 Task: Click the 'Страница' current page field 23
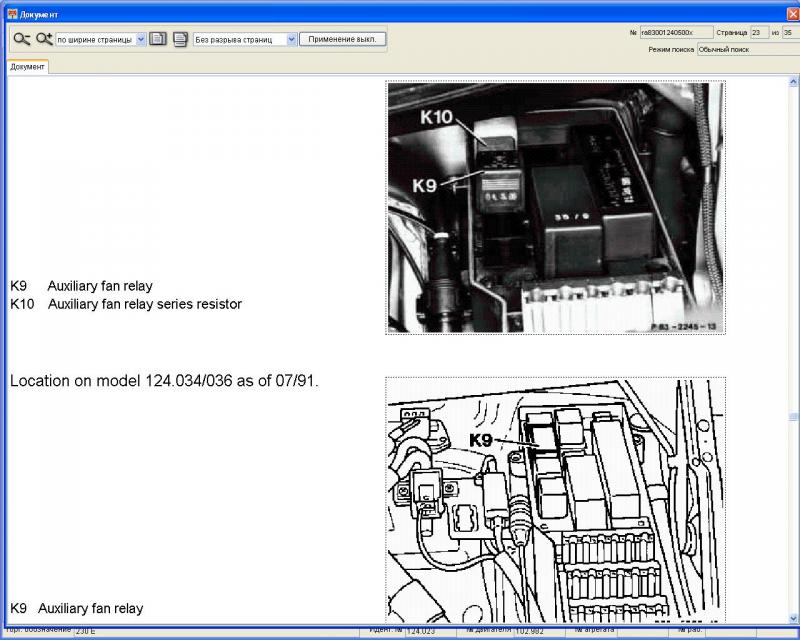[759, 33]
